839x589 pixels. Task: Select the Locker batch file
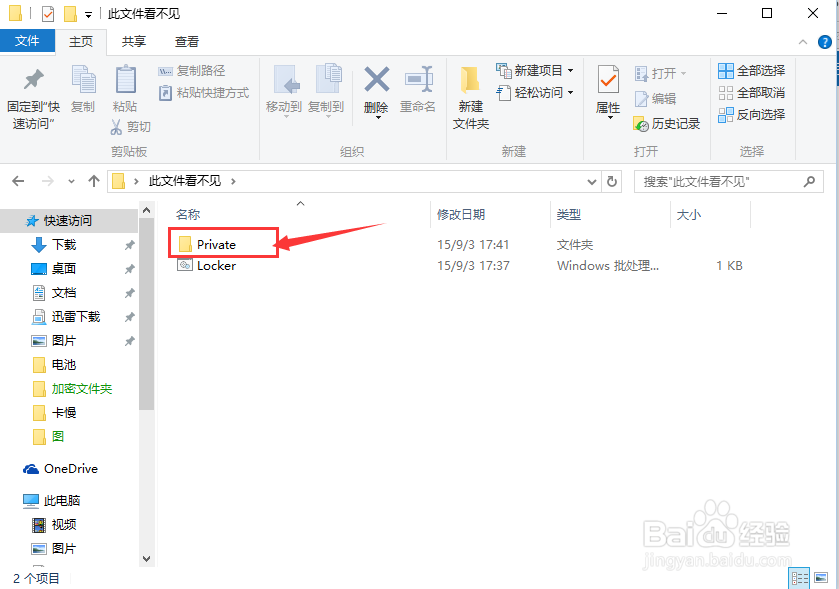click(x=207, y=265)
